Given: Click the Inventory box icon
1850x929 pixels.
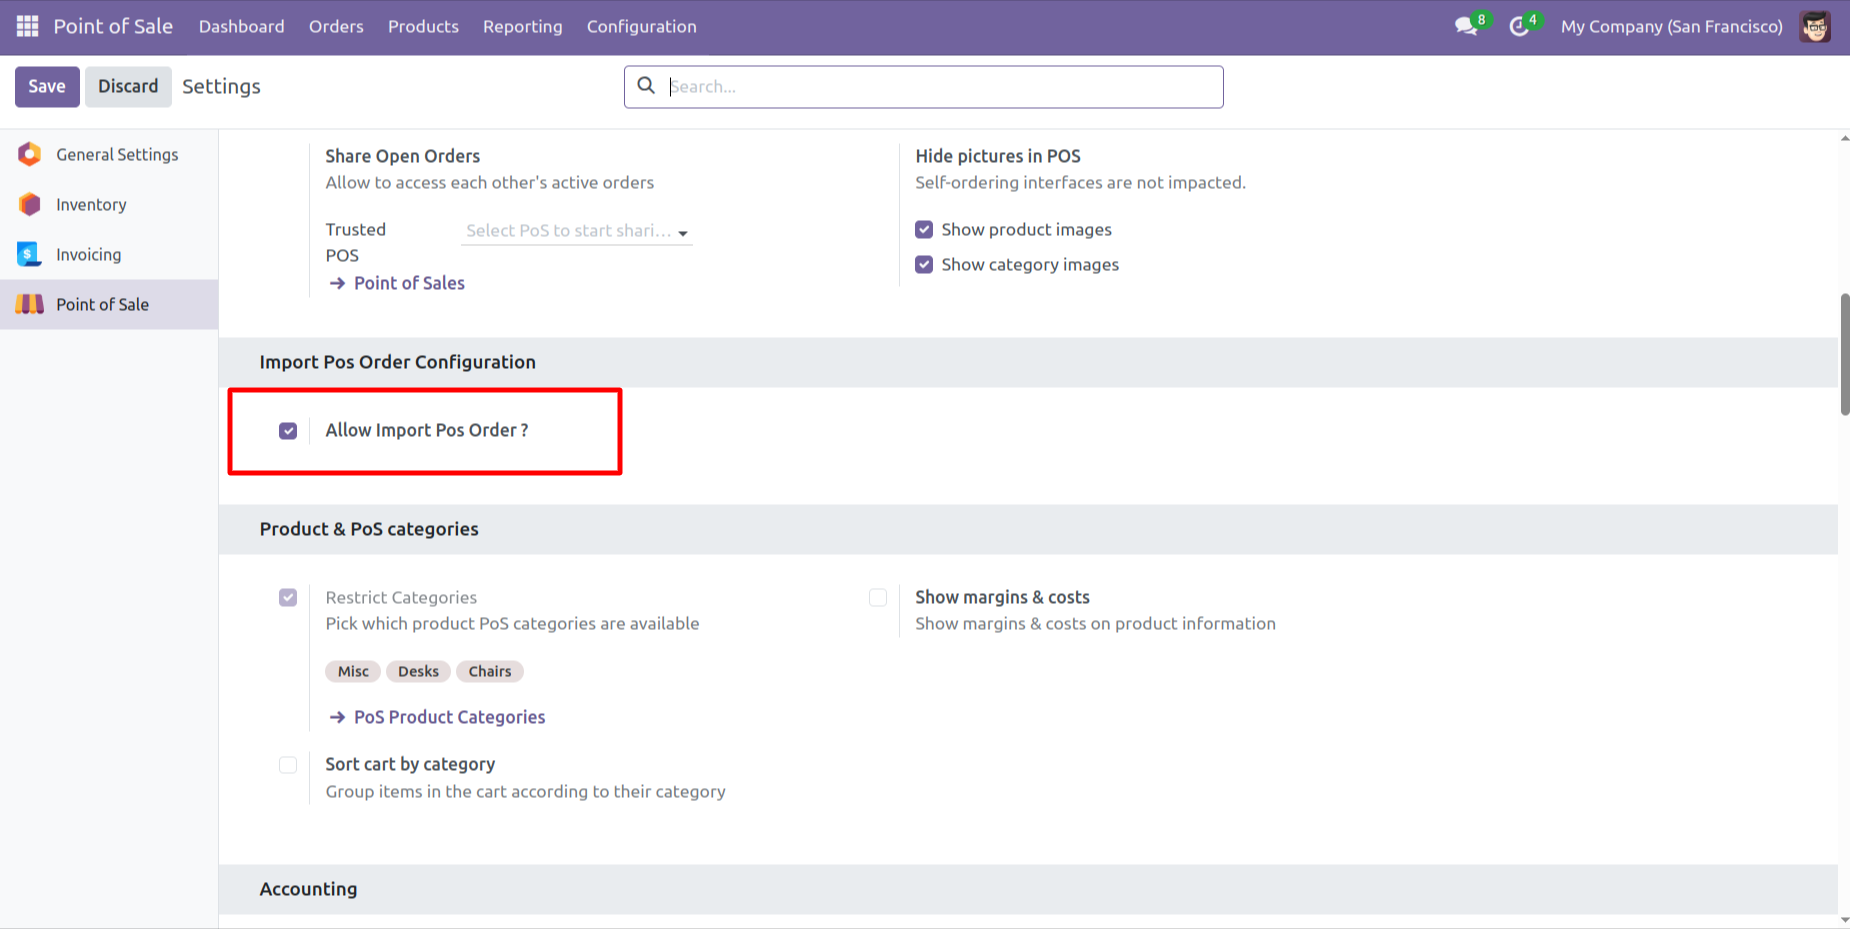Looking at the screenshot, I should (30, 204).
